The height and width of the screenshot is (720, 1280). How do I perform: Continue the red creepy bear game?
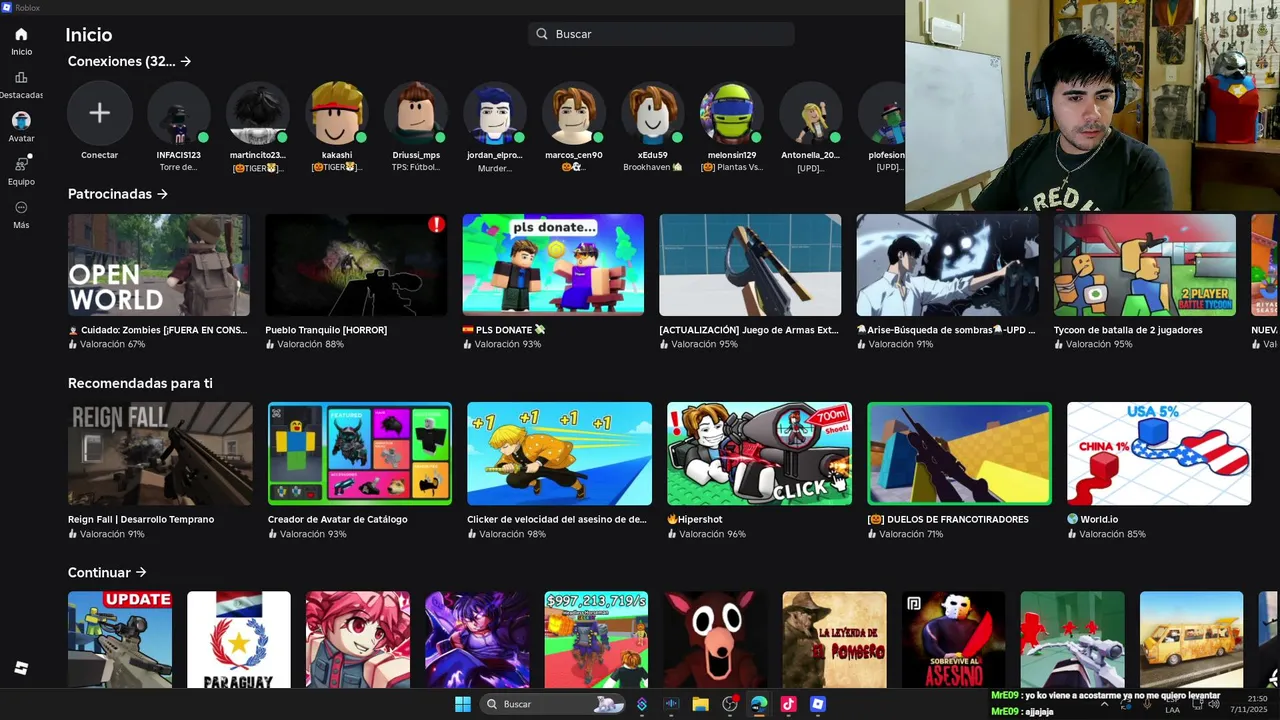coord(715,639)
